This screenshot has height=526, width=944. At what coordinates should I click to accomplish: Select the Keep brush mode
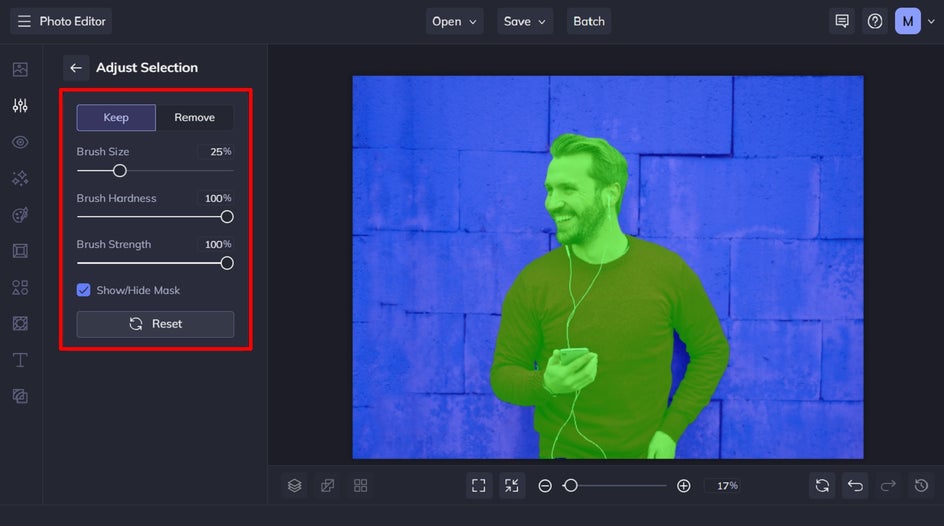coord(116,117)
